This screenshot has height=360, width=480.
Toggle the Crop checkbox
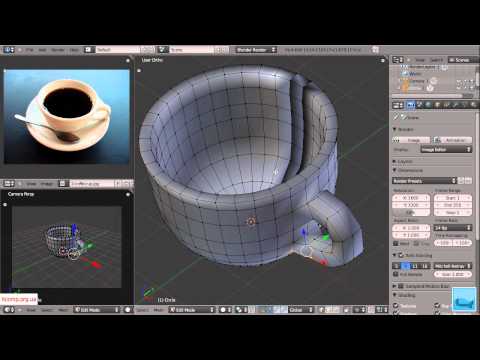[417, 244]
